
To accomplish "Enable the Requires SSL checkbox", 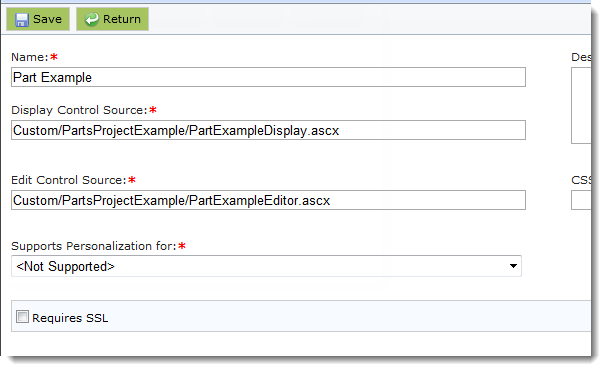I will [22, 317].
